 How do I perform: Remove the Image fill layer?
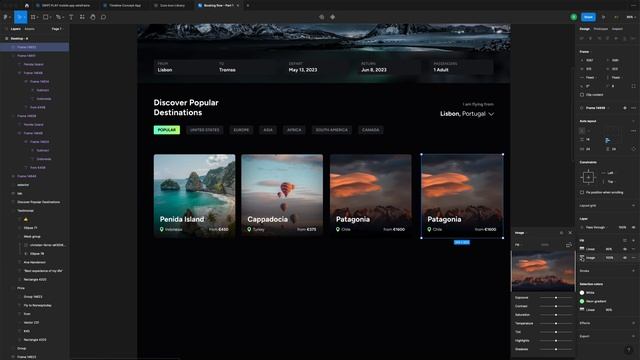point(633,258)
